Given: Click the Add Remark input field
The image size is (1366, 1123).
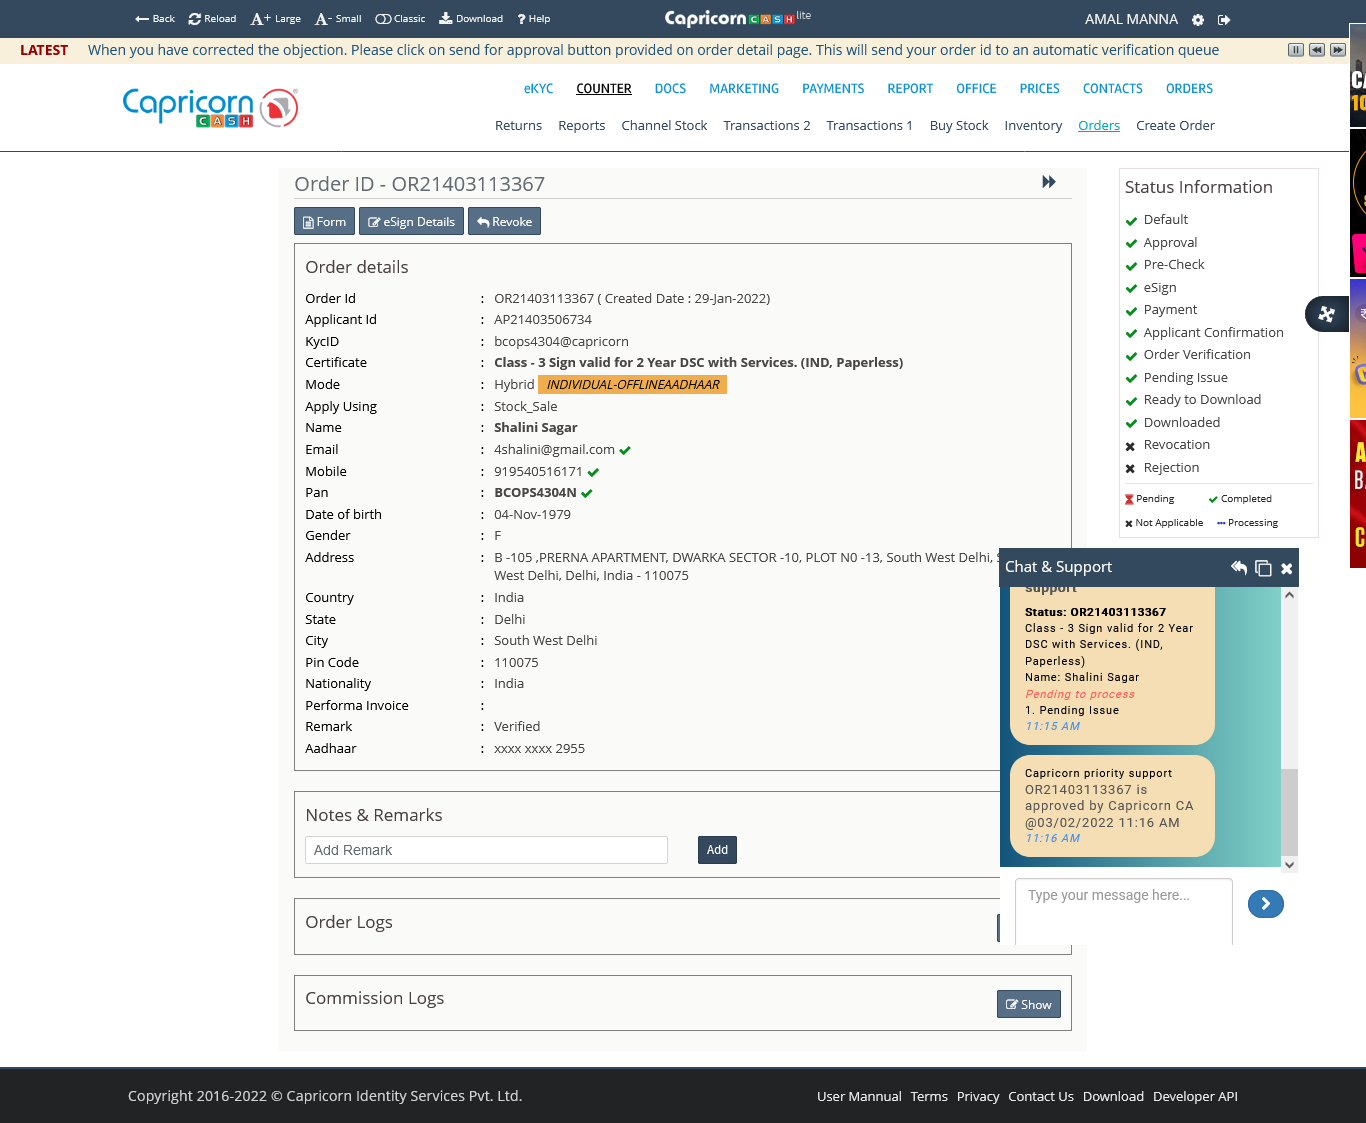Looking at the screenshot, I should pos(486,850).
